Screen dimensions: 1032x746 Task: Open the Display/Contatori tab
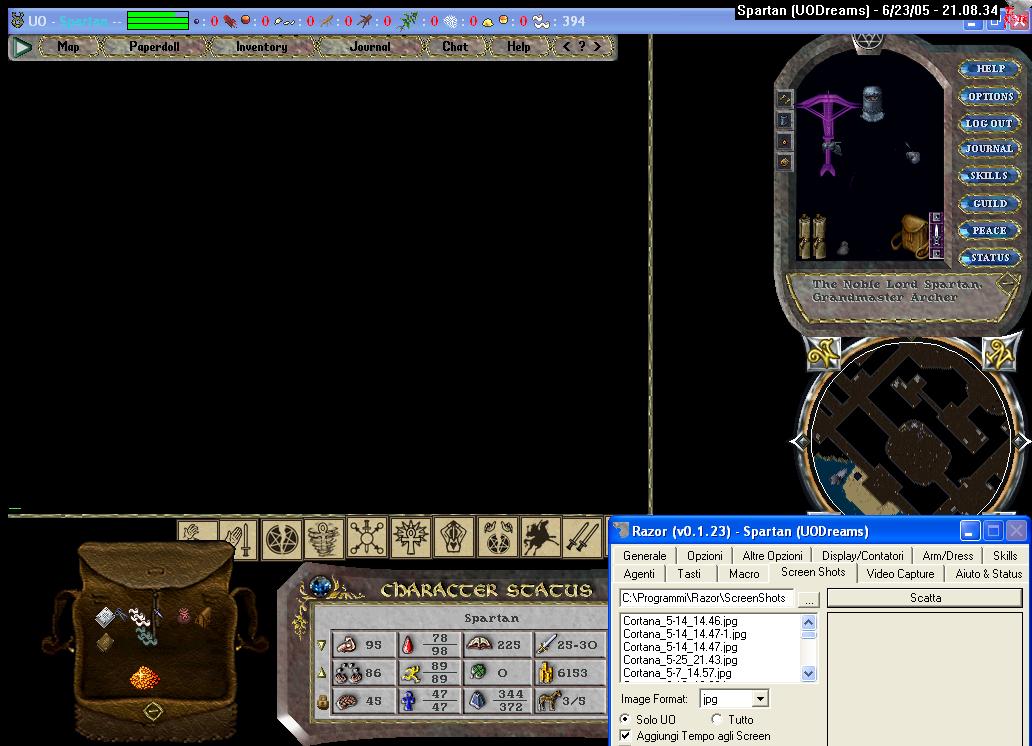click(x=862, y=556)
